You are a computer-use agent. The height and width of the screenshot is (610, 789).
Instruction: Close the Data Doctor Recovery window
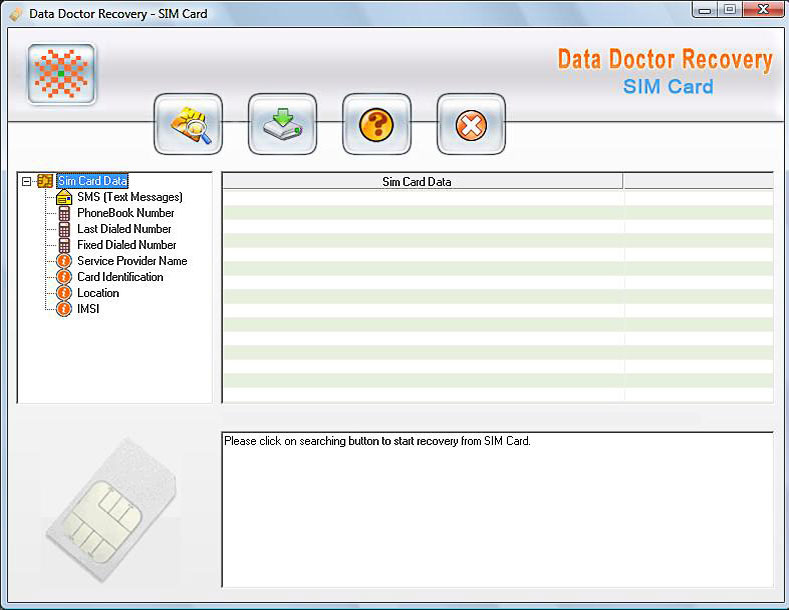[x=763, y=10]
